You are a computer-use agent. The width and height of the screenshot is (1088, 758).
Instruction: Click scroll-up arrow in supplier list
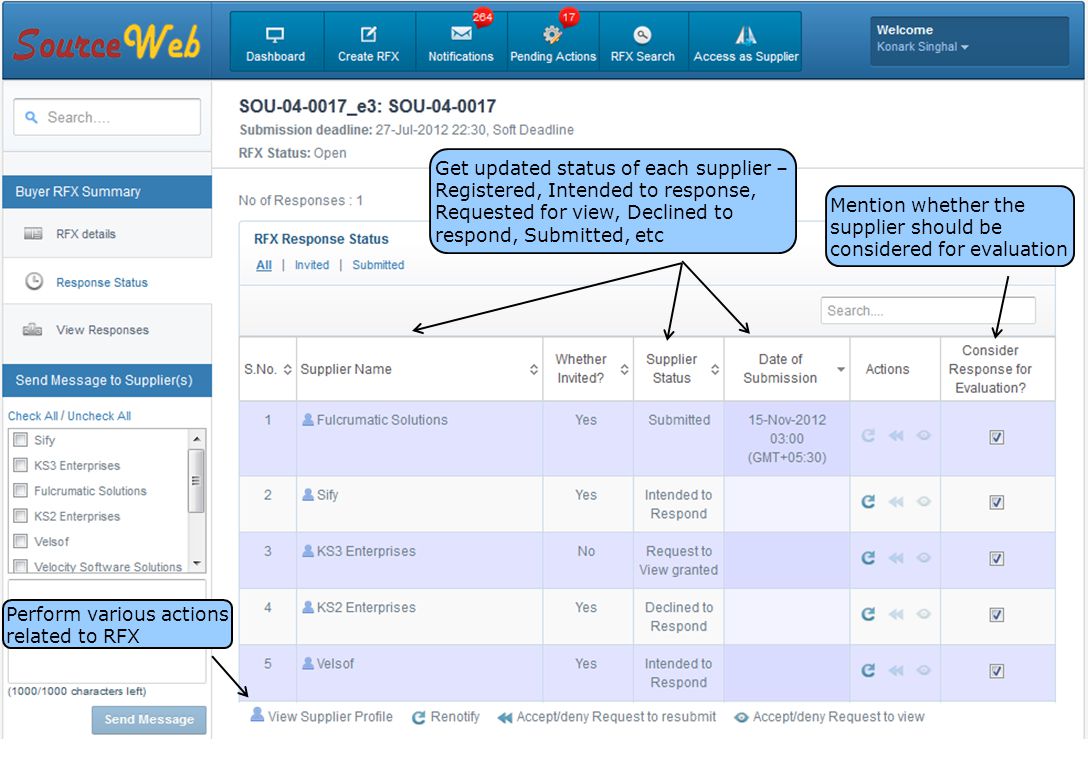[196, 439]
